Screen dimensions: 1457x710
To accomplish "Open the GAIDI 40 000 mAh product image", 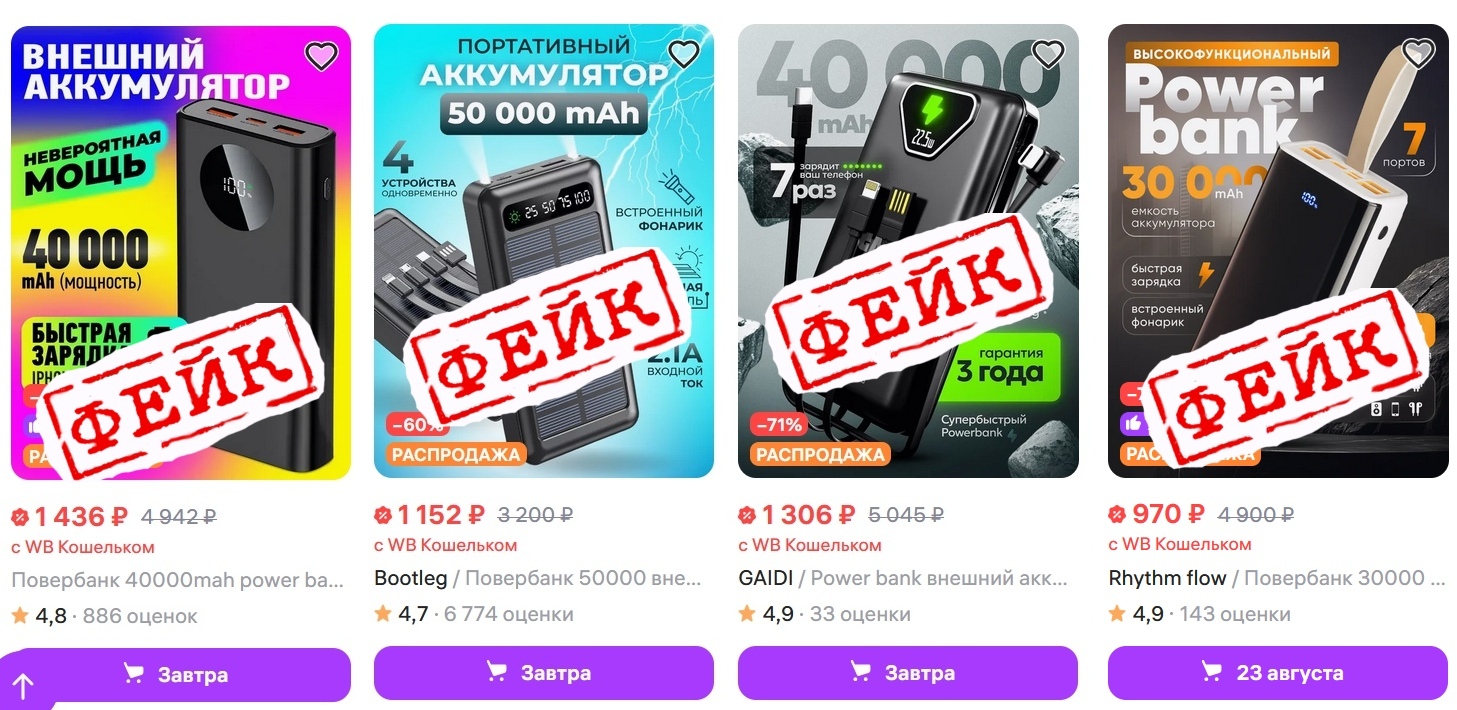I will (x=908, y=251).
